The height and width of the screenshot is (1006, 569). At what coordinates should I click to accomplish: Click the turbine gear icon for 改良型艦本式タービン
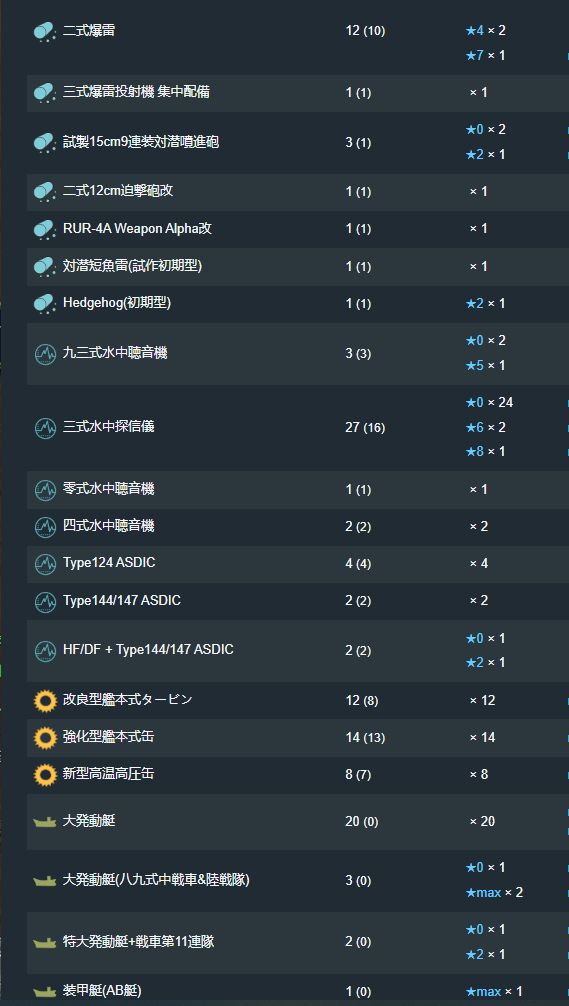45,701
